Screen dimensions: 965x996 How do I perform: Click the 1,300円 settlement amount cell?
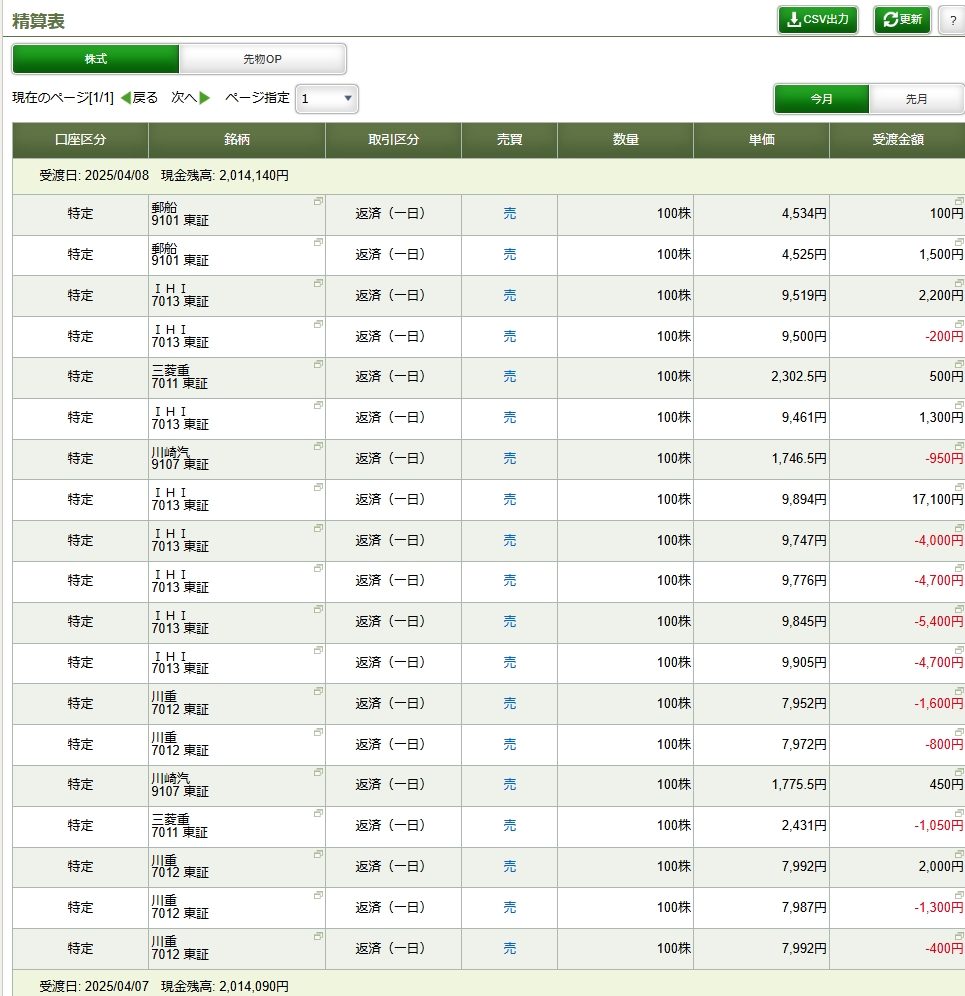point(898,418)
